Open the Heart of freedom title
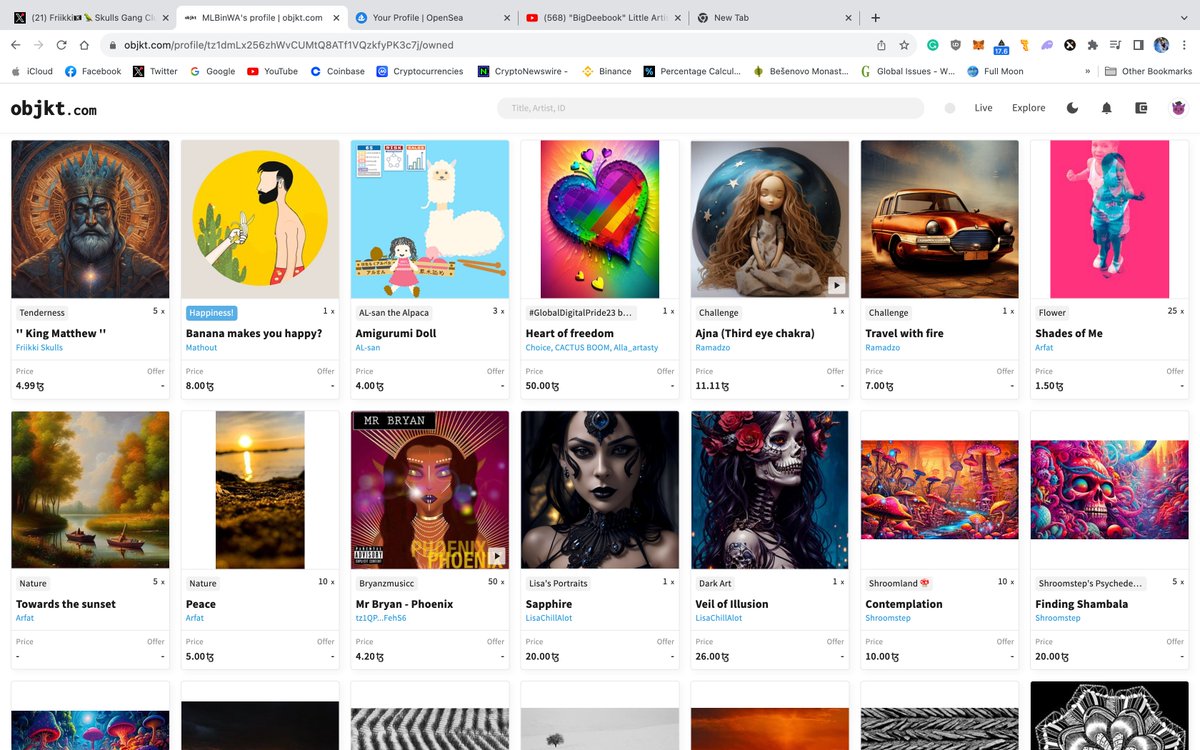This screenshot has width=1200, height=750. coord(570,333)
